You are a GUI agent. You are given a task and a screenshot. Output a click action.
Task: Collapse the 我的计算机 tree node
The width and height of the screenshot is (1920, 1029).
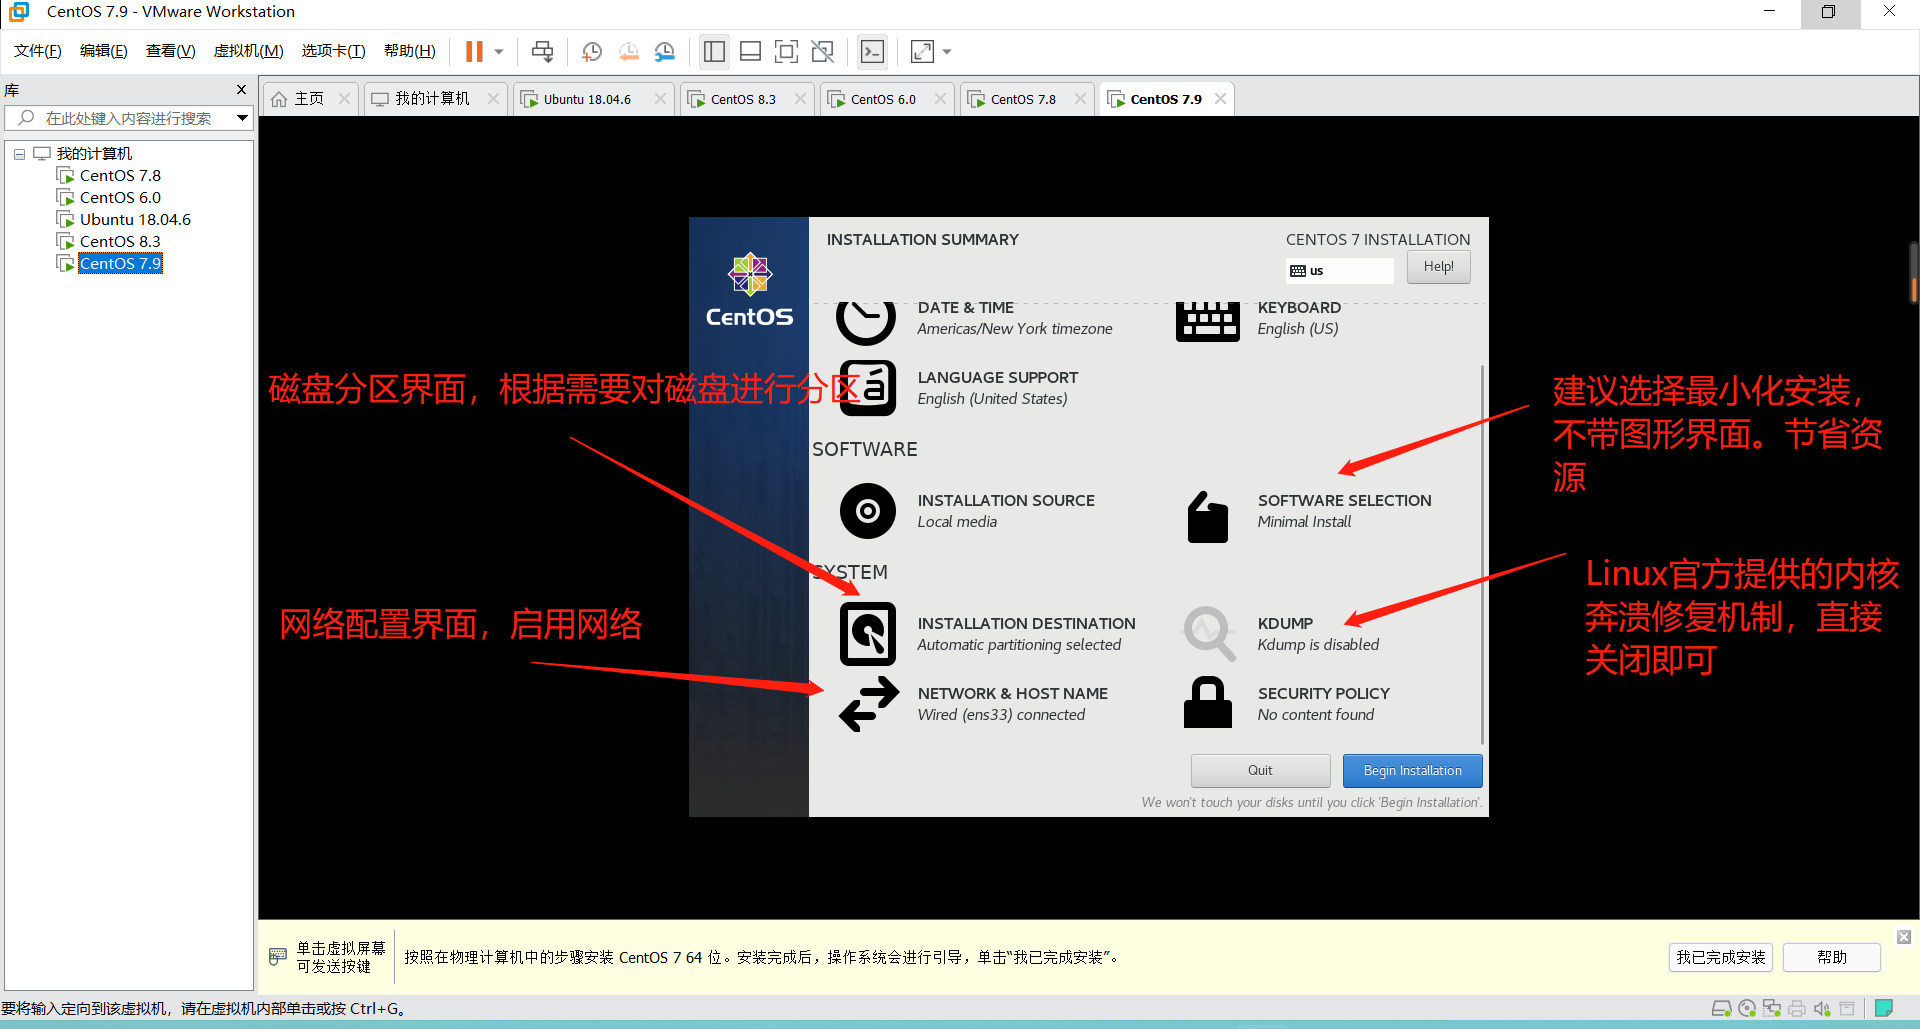(19, 154)
